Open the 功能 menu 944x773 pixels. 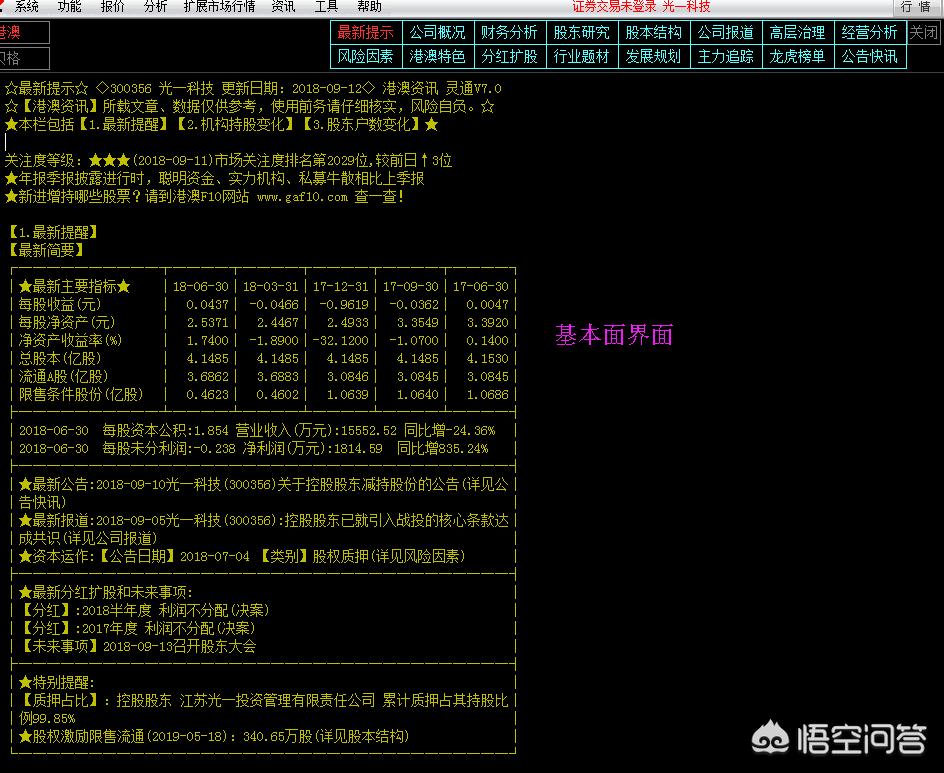pyautogui.click(x=70, y=8)
